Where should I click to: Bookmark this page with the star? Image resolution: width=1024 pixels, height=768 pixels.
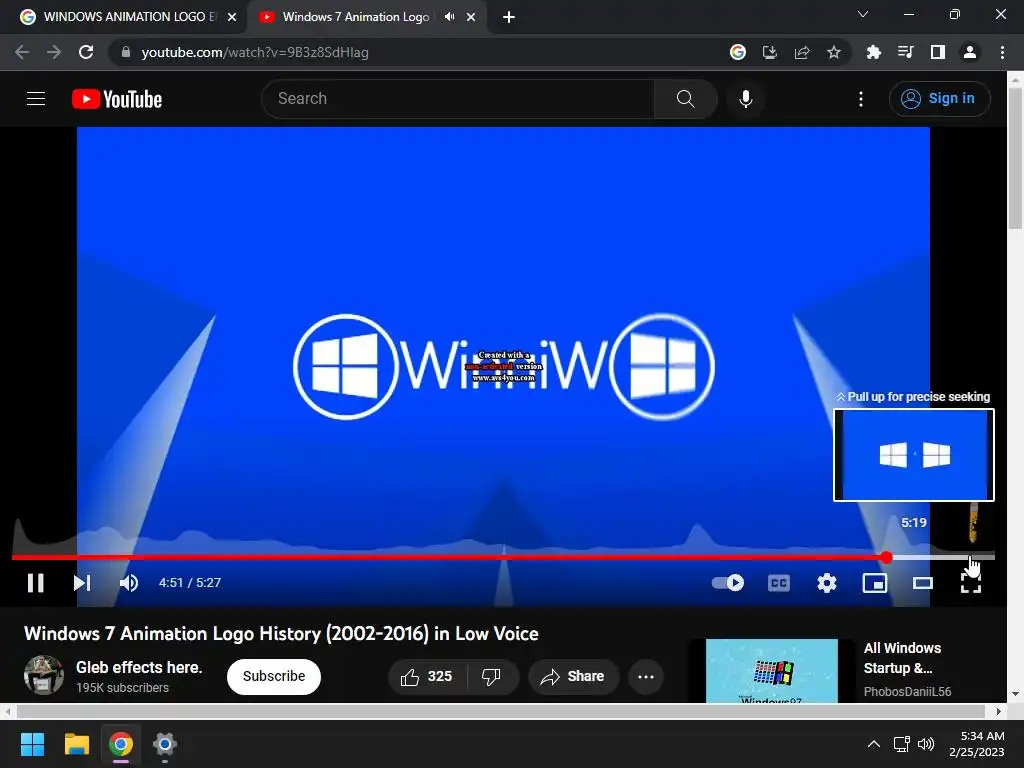click(x=834, y=52)
